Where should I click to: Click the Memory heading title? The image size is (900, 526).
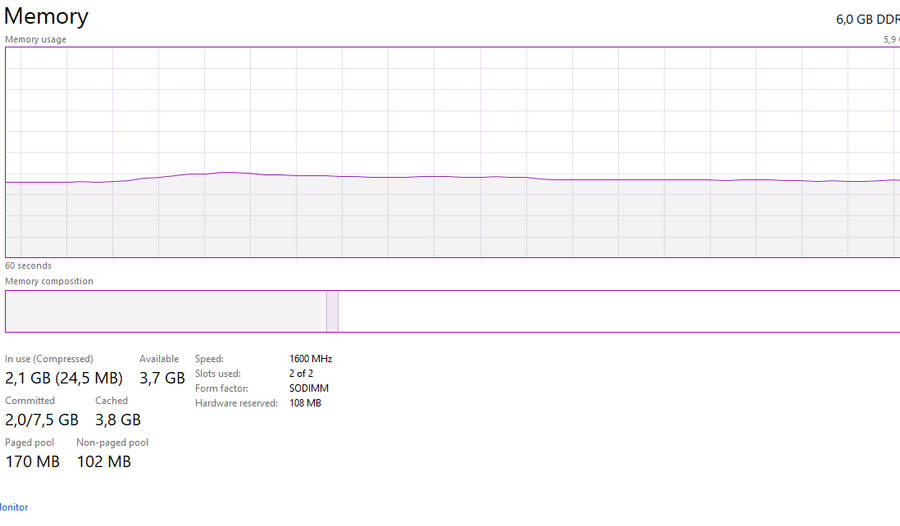[x=46, y=17]
